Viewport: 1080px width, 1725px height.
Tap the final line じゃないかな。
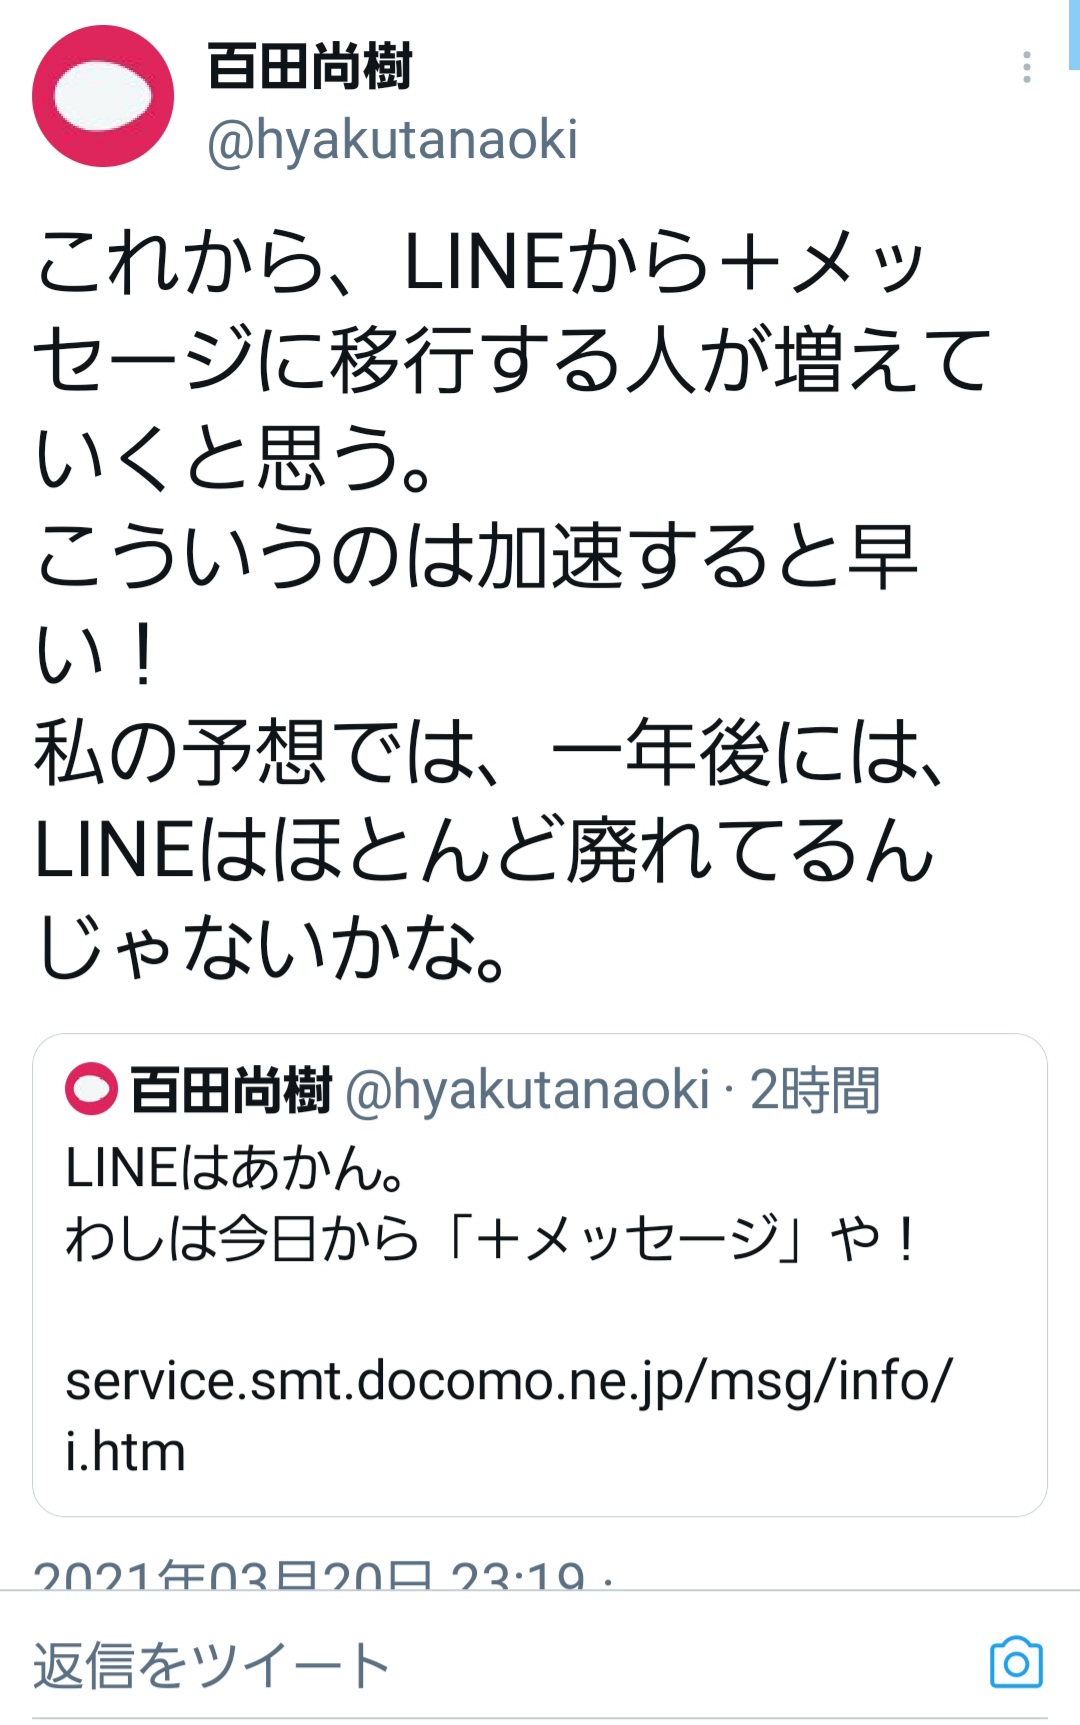point(272,948)
